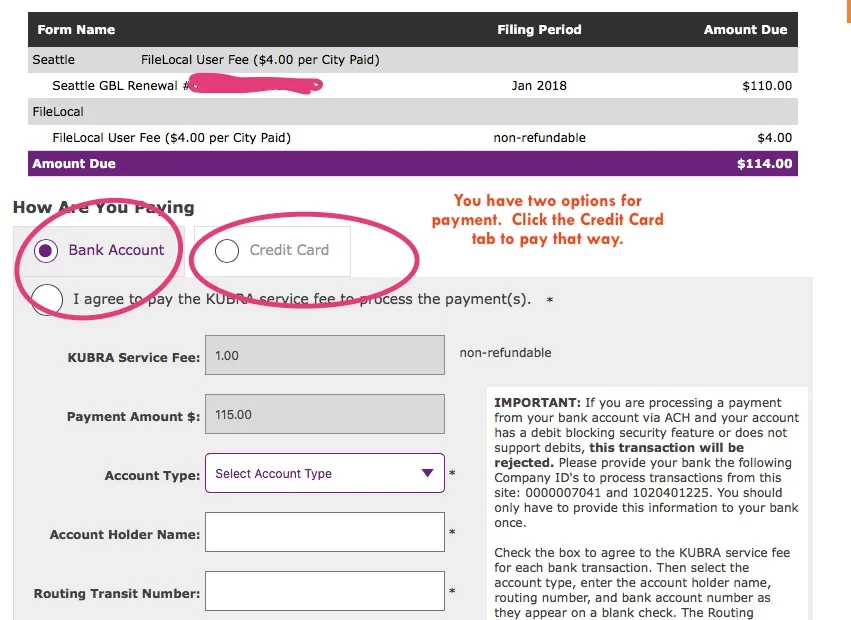The image size is (851, 620).
Task: Click the non-refundable filing period cell
Action: (x=539, y=138)
